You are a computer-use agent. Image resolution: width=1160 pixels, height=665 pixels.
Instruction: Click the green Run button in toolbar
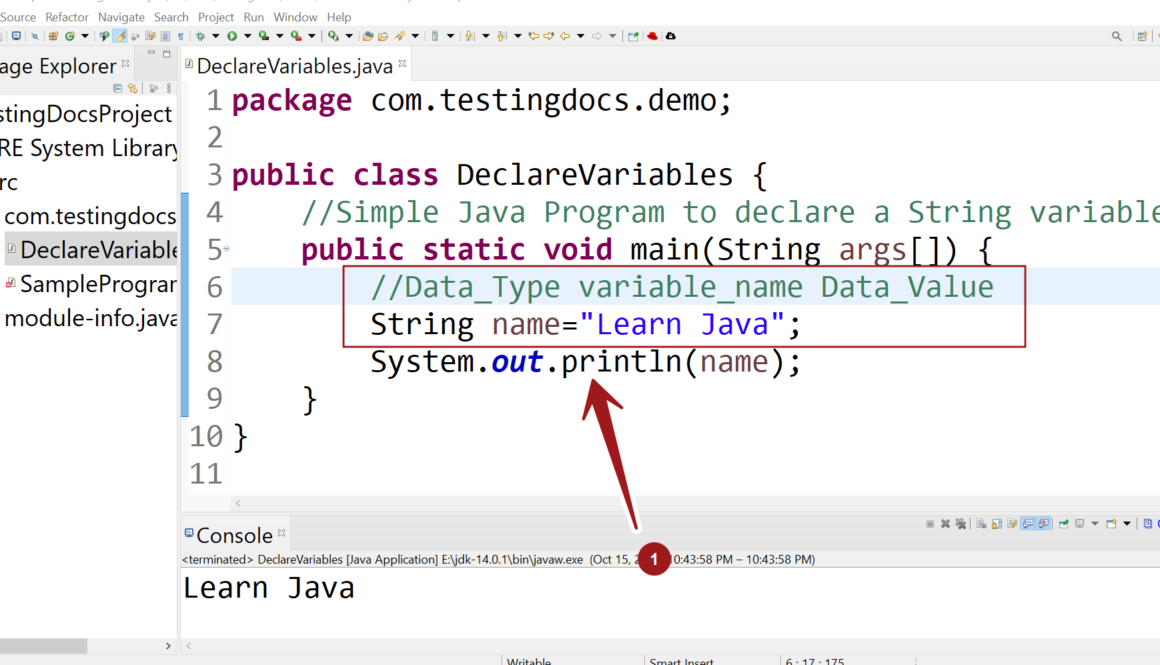coord(232,36)
